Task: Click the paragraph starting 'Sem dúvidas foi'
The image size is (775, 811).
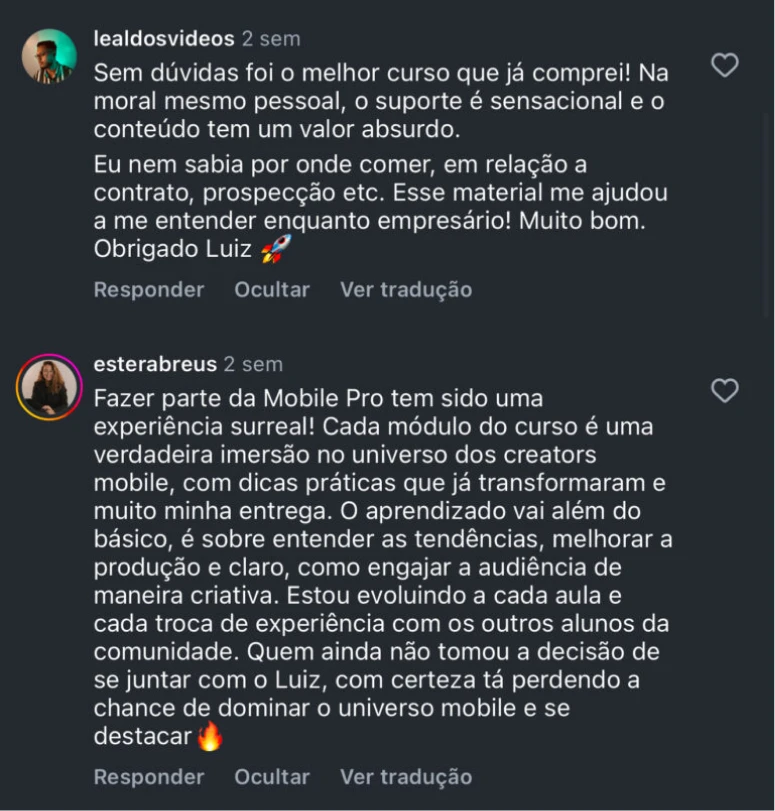Action: click(x=380, y=101)
